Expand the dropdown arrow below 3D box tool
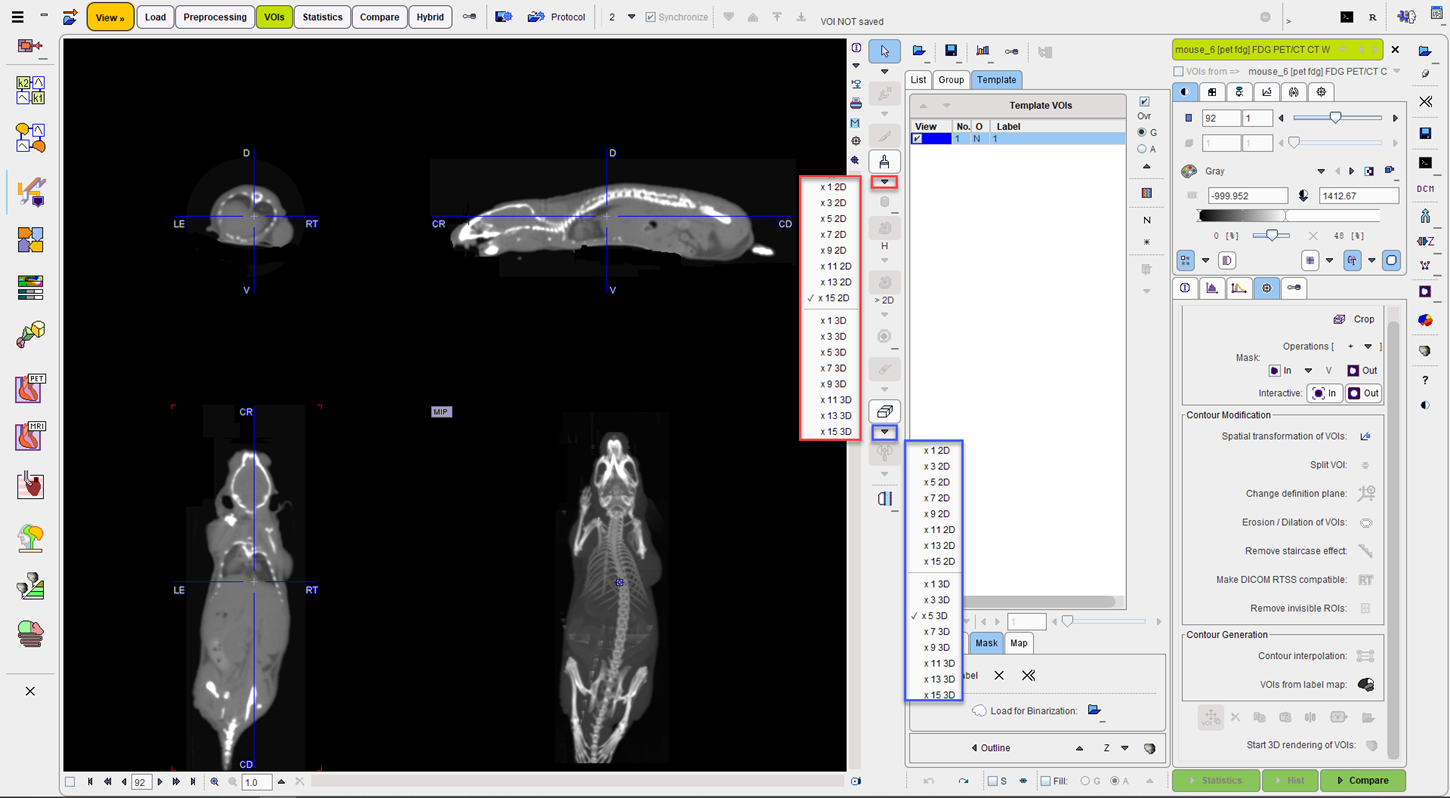Screen dimensions: 1450x798 pos(884,432)
